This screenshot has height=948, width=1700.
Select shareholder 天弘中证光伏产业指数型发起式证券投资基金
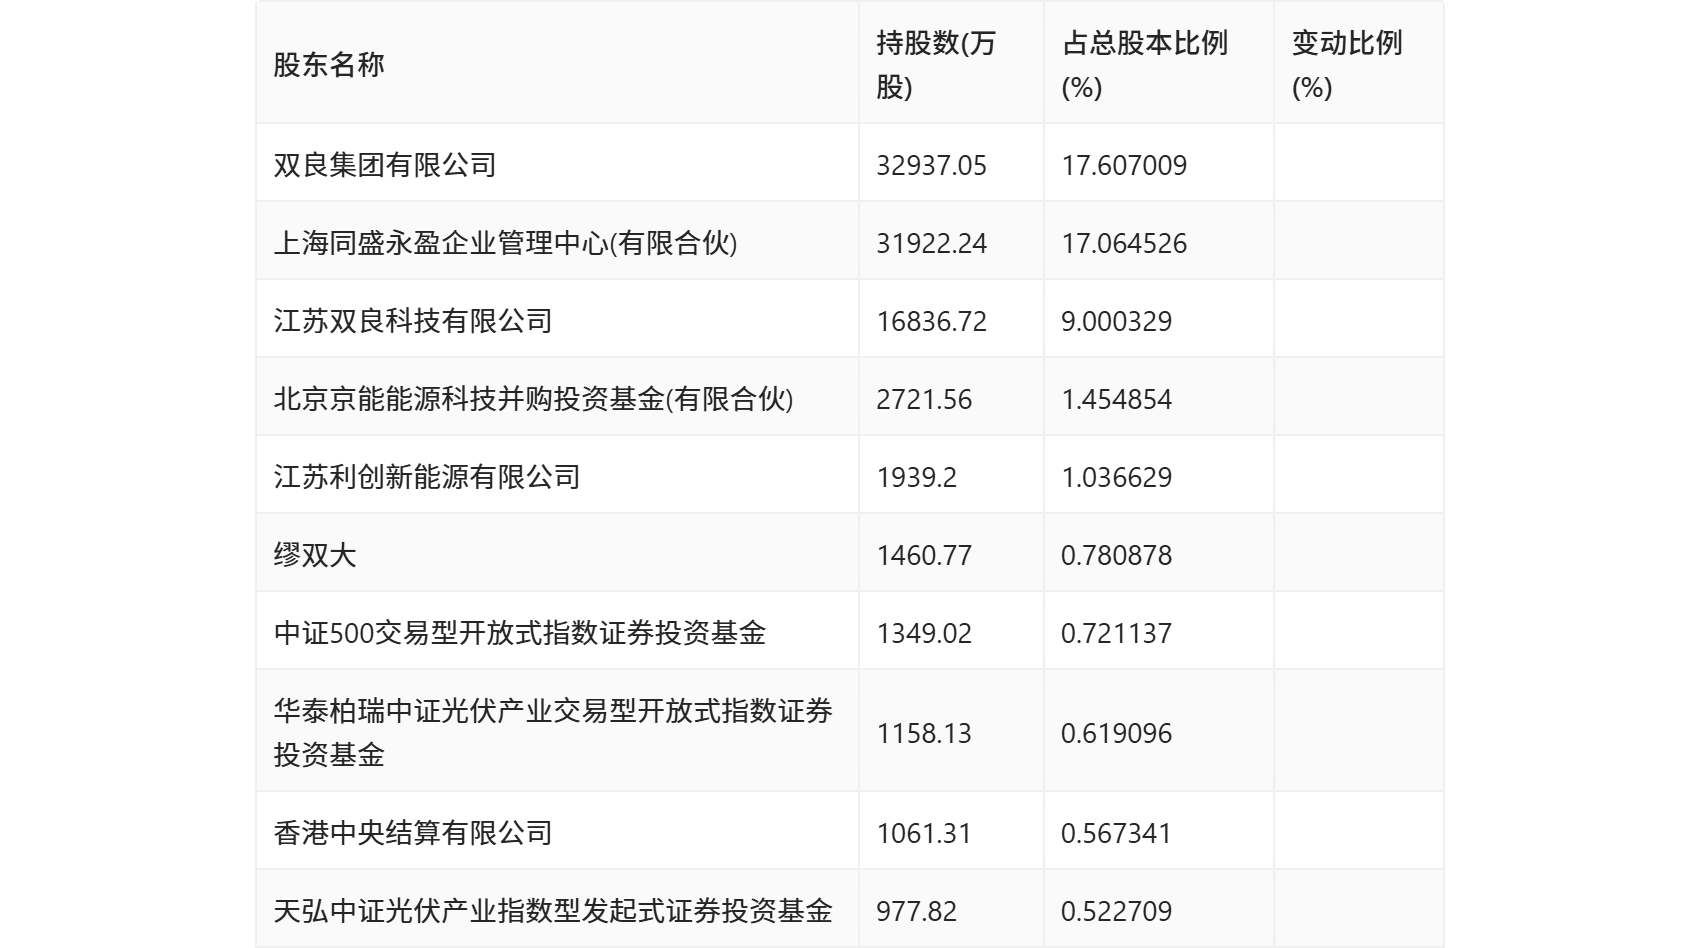point(553,911)
